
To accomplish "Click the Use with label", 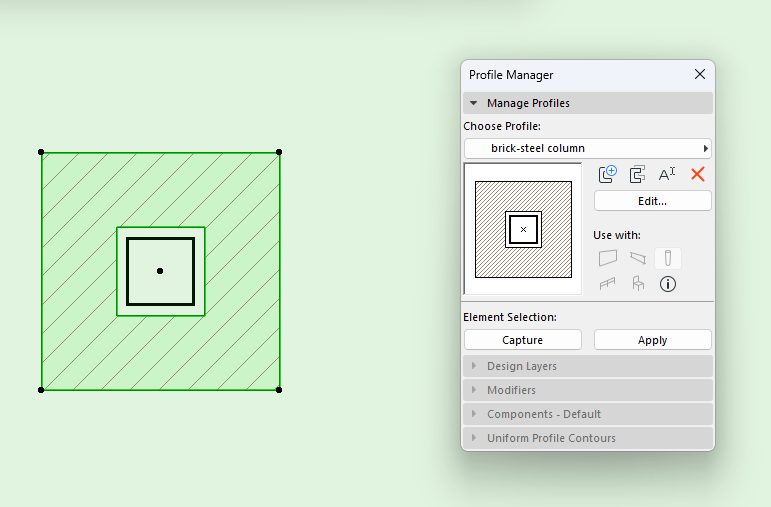I will tap(617, 235).
